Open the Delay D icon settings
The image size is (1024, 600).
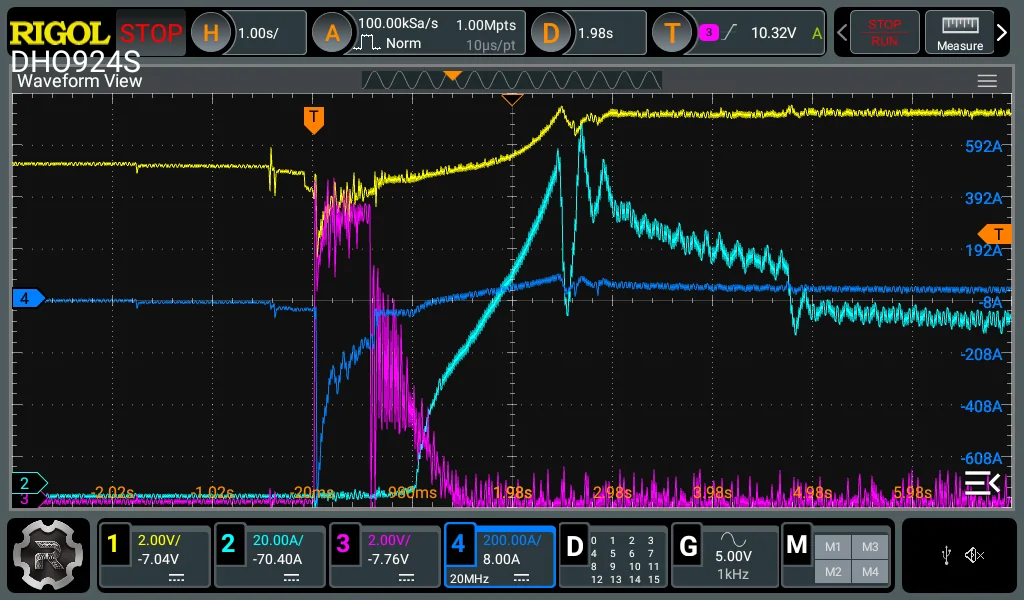(551, 33)
